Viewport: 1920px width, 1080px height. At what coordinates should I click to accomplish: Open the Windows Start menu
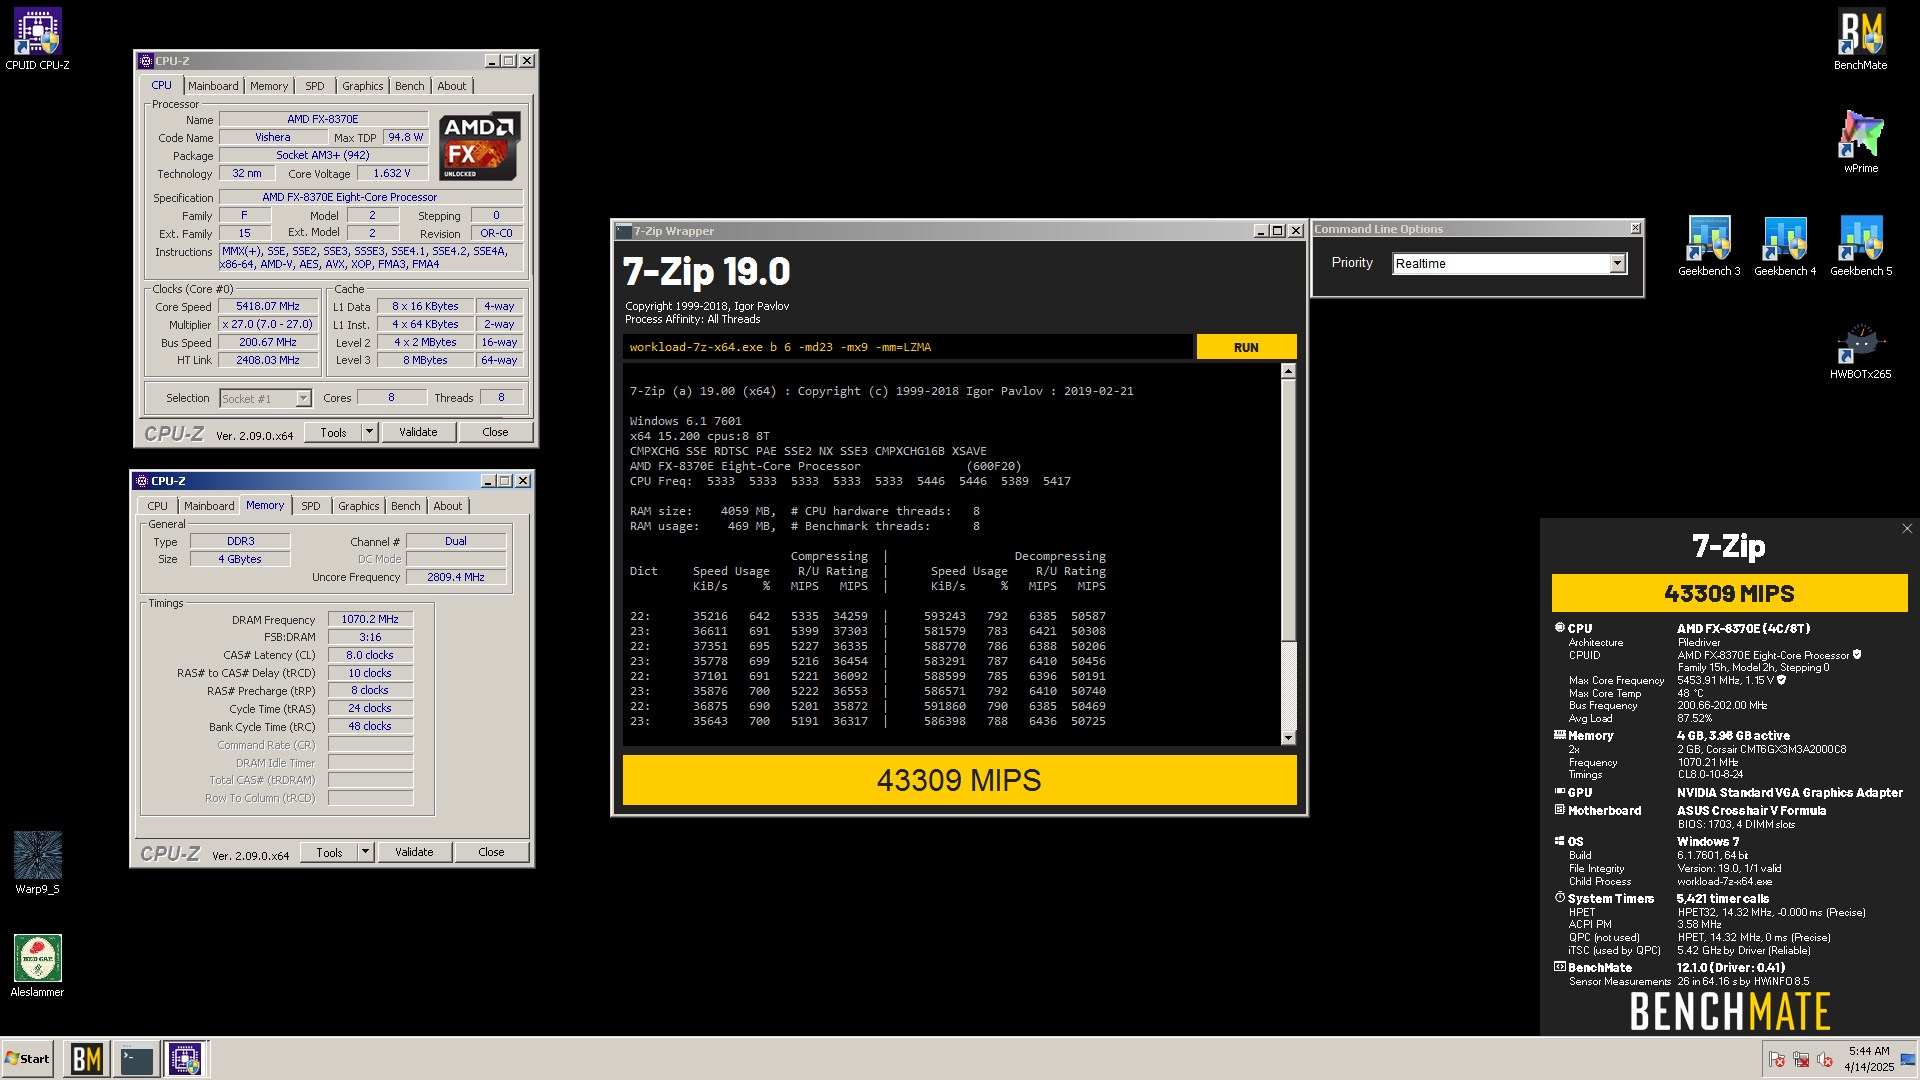tap(28, 1059)
